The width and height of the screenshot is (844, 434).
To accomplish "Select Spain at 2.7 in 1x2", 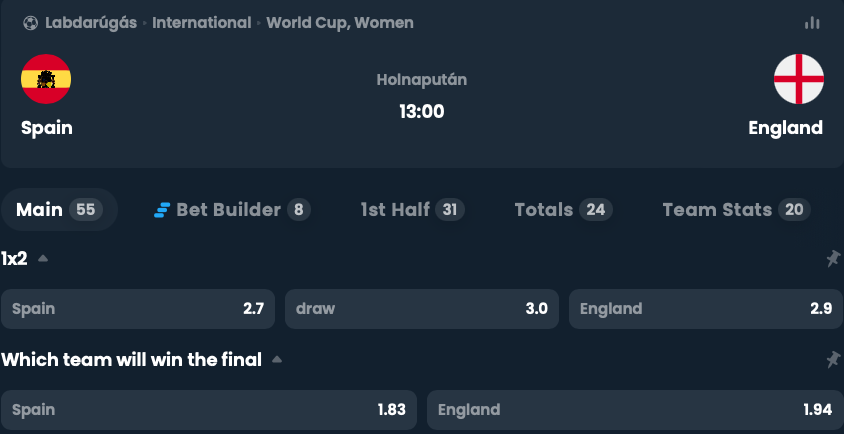I will pos(138,309).
